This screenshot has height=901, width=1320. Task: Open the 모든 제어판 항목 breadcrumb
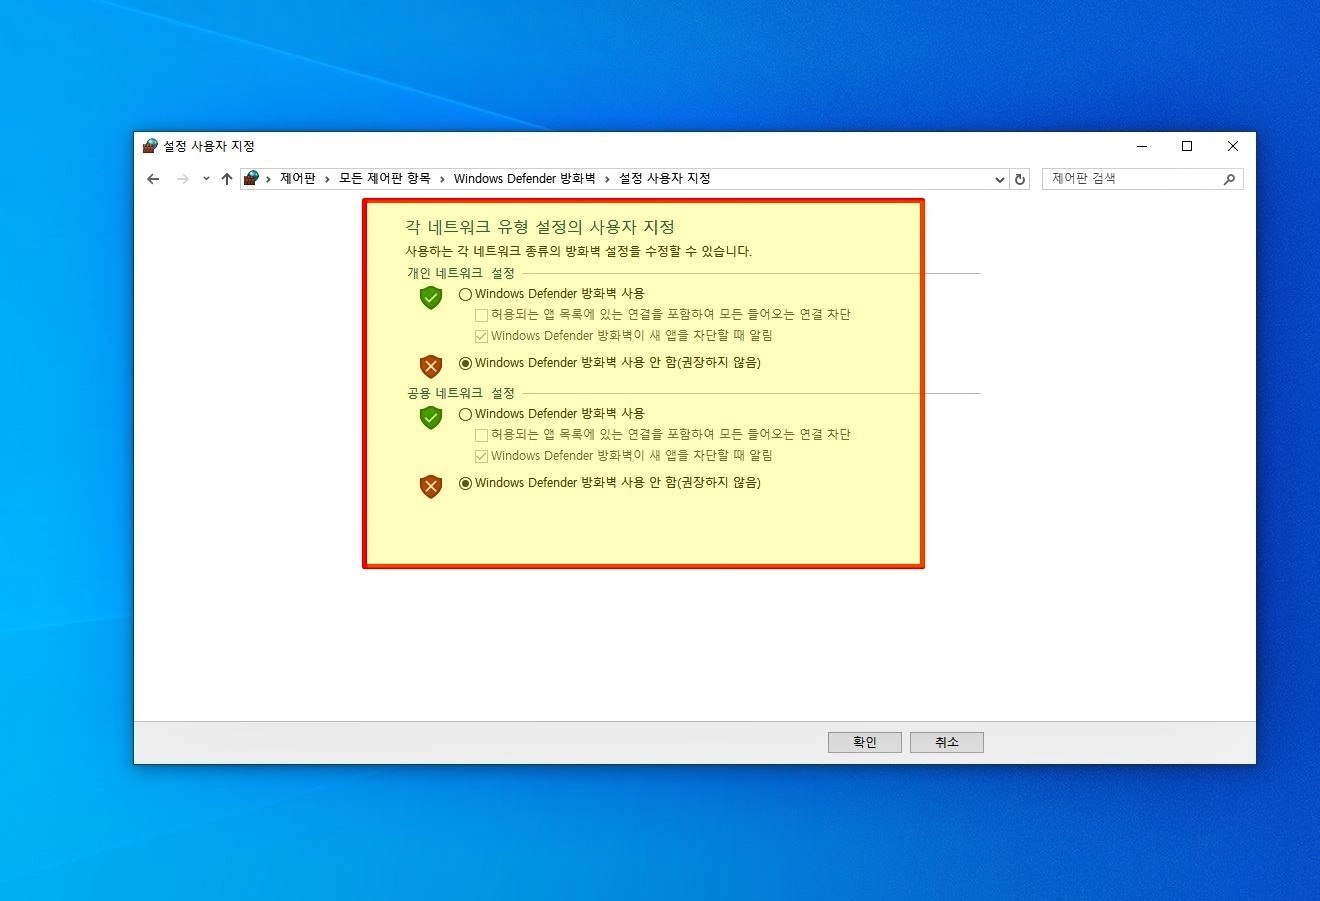(384, 178)
